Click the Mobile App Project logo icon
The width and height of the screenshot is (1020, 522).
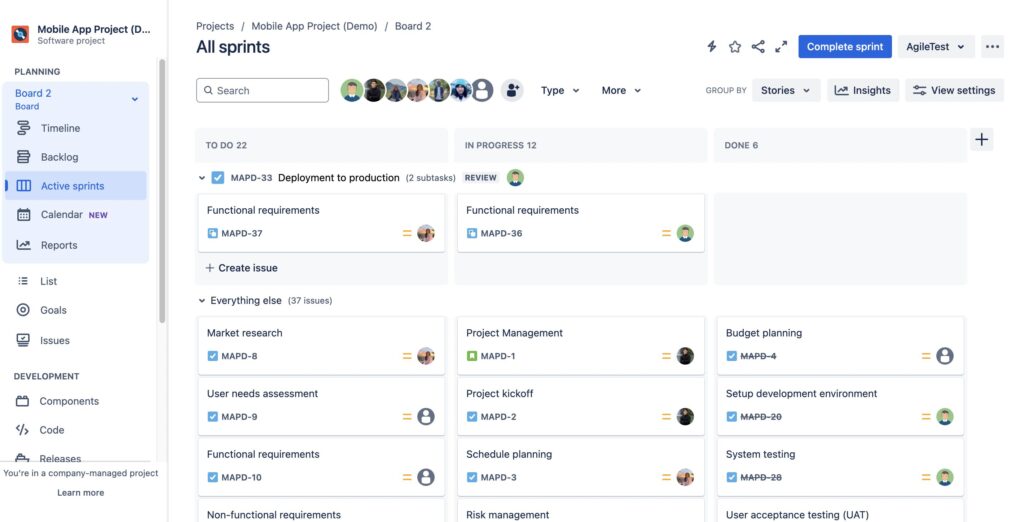20,34
